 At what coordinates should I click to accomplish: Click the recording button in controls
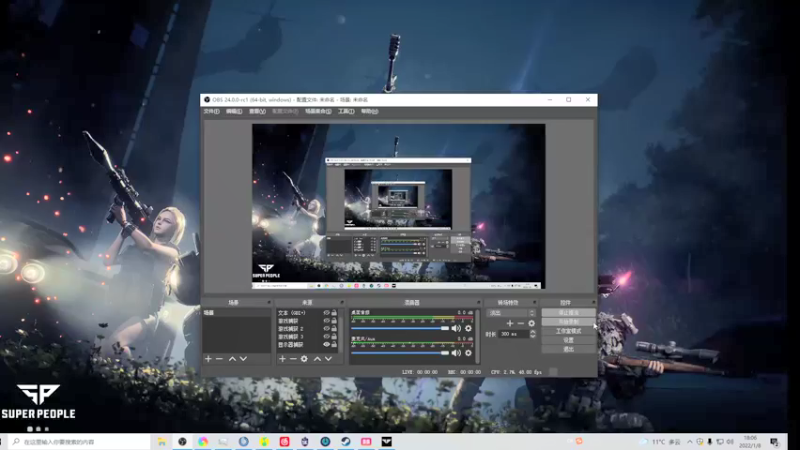[568, 322]
